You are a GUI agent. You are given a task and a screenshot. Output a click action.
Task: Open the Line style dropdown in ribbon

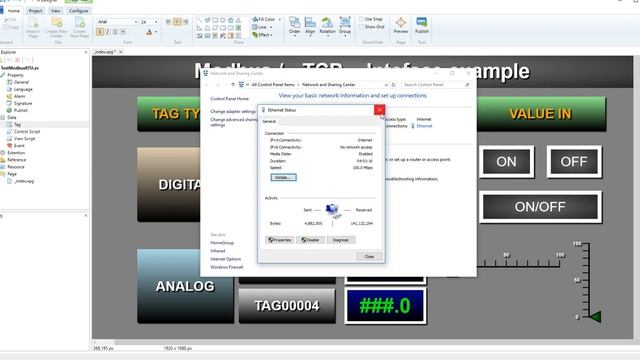tap(271, 27)
